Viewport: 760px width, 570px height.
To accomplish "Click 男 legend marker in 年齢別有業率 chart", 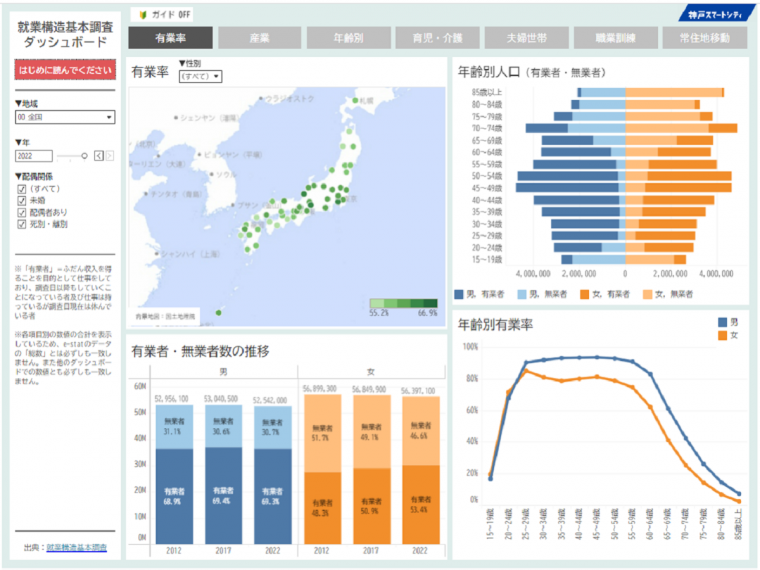I will (722, 323).
